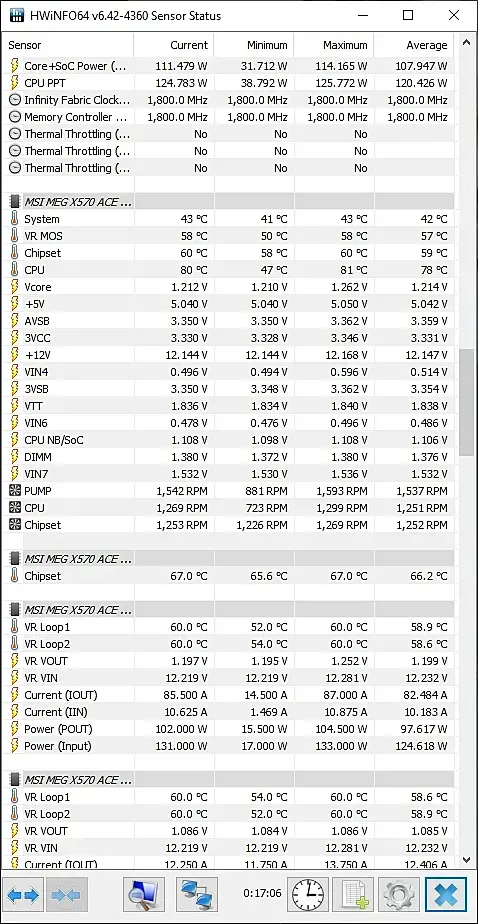The height and width of the screenshot is (924, 478).
Task: Select the CPU PPT sensor row
Action: (229, 83)
